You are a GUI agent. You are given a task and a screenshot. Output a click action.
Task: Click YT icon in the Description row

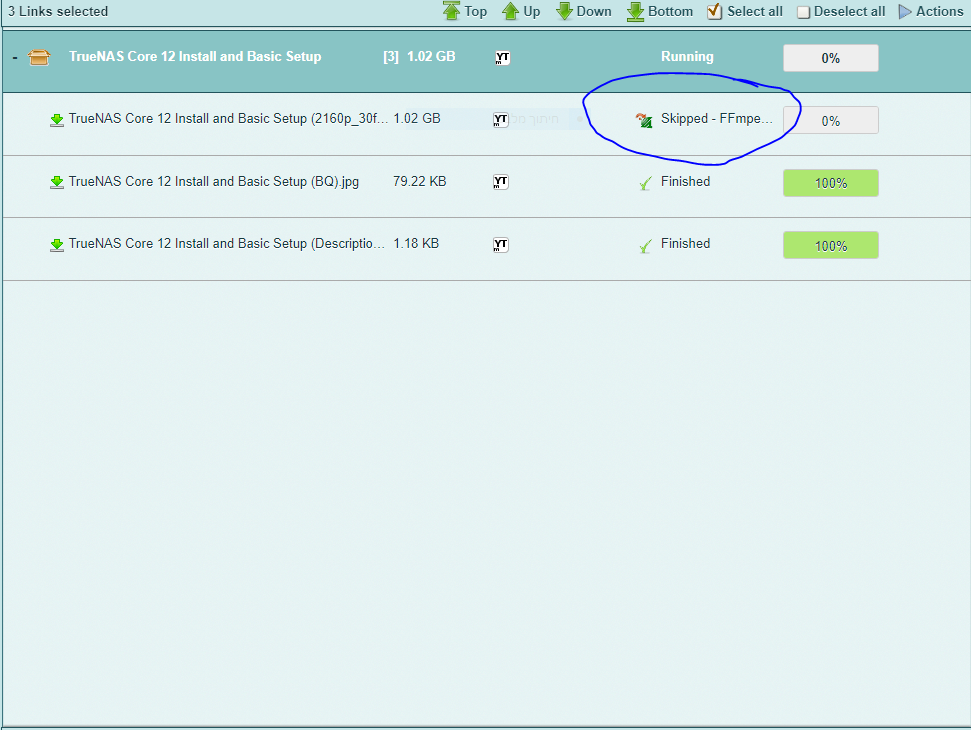pos(500,245)
